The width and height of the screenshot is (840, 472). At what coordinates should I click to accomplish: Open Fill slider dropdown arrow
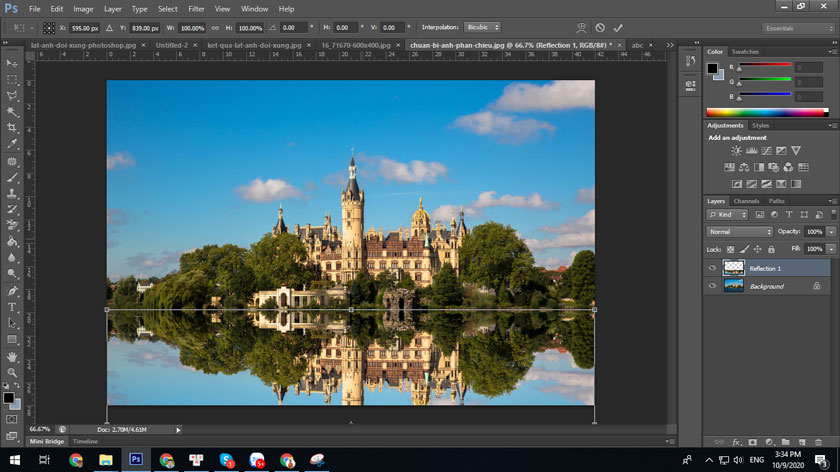tap(831, 249)
